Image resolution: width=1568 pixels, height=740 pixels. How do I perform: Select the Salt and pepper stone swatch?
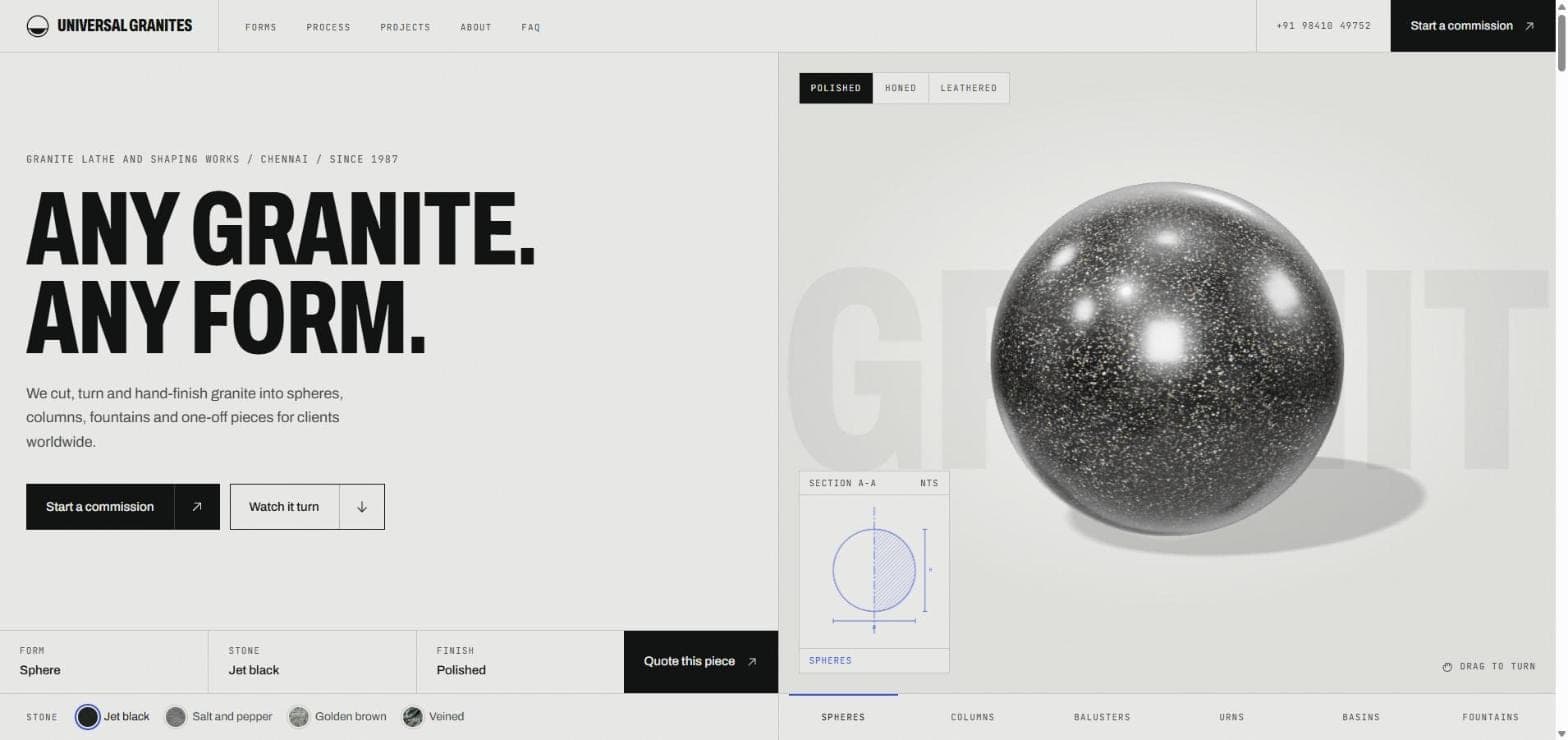tap(176, 716)
